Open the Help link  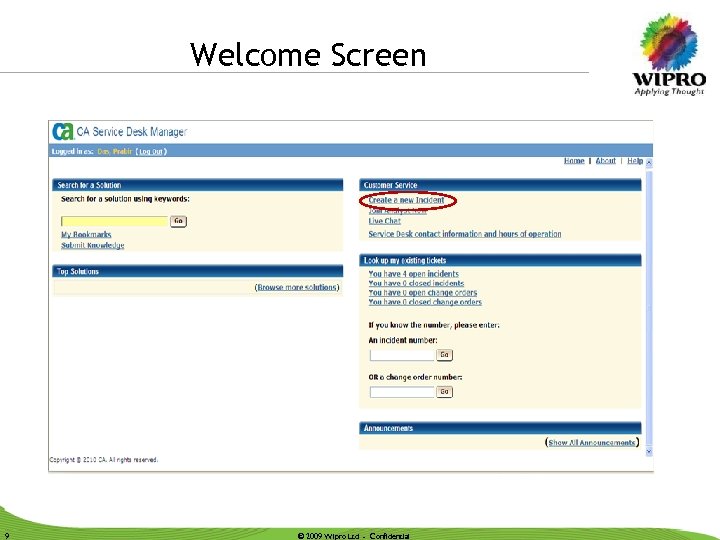click(635, 161)
